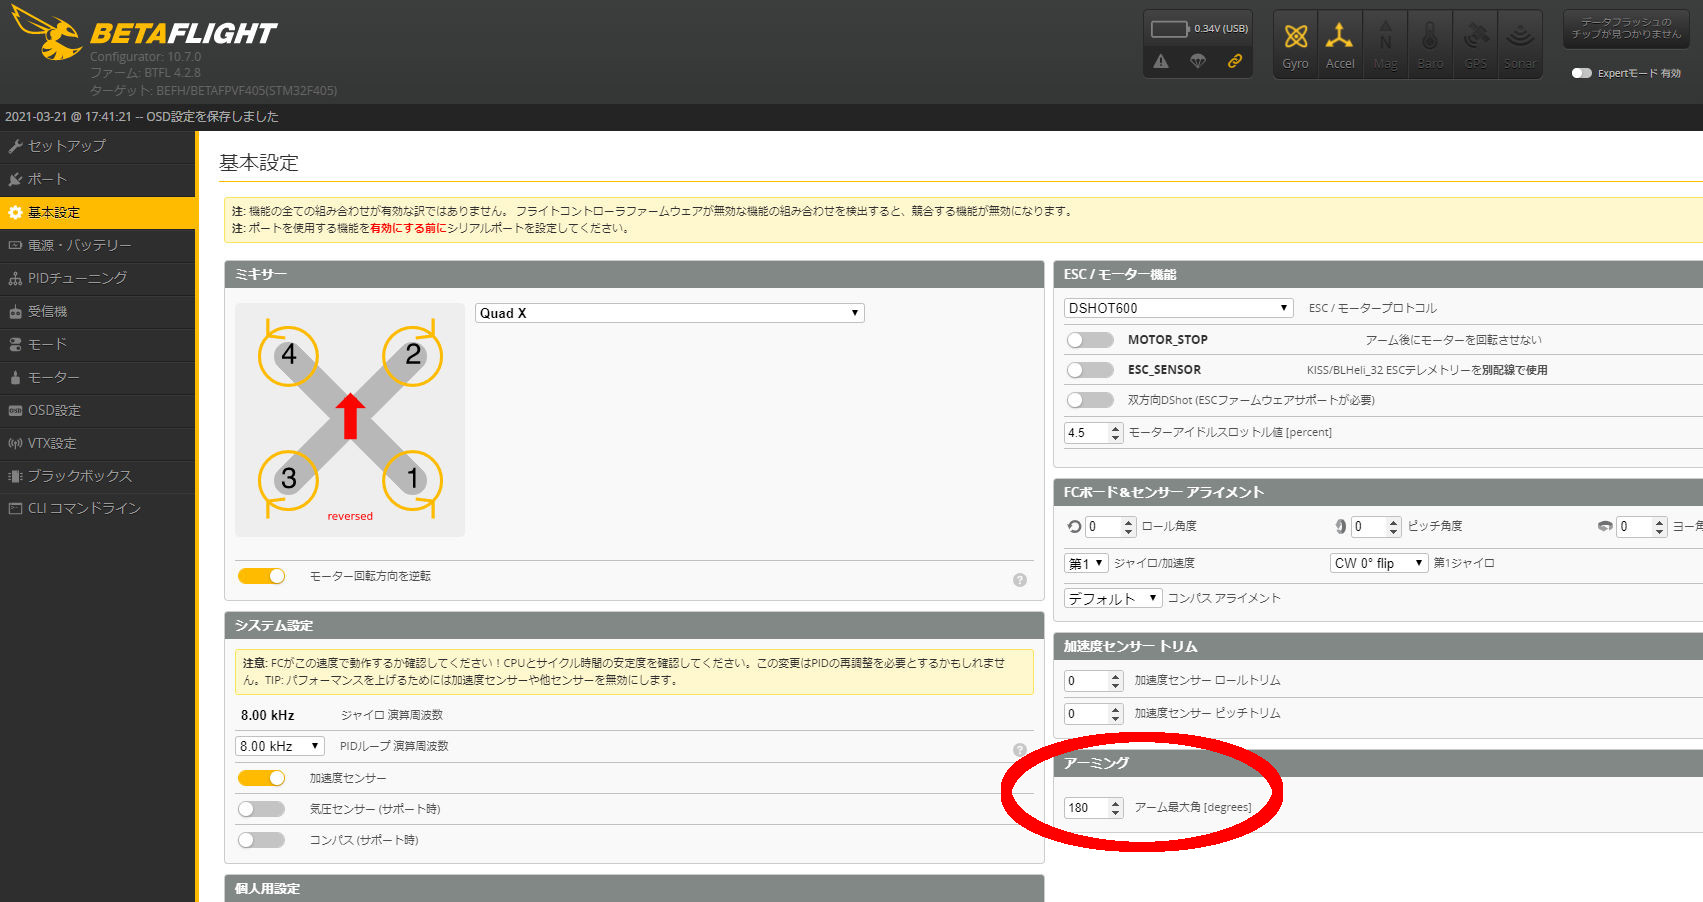1703x902 pixels.
Task: Open the Quad X mixer dropdown
Action: coord(669,313)
